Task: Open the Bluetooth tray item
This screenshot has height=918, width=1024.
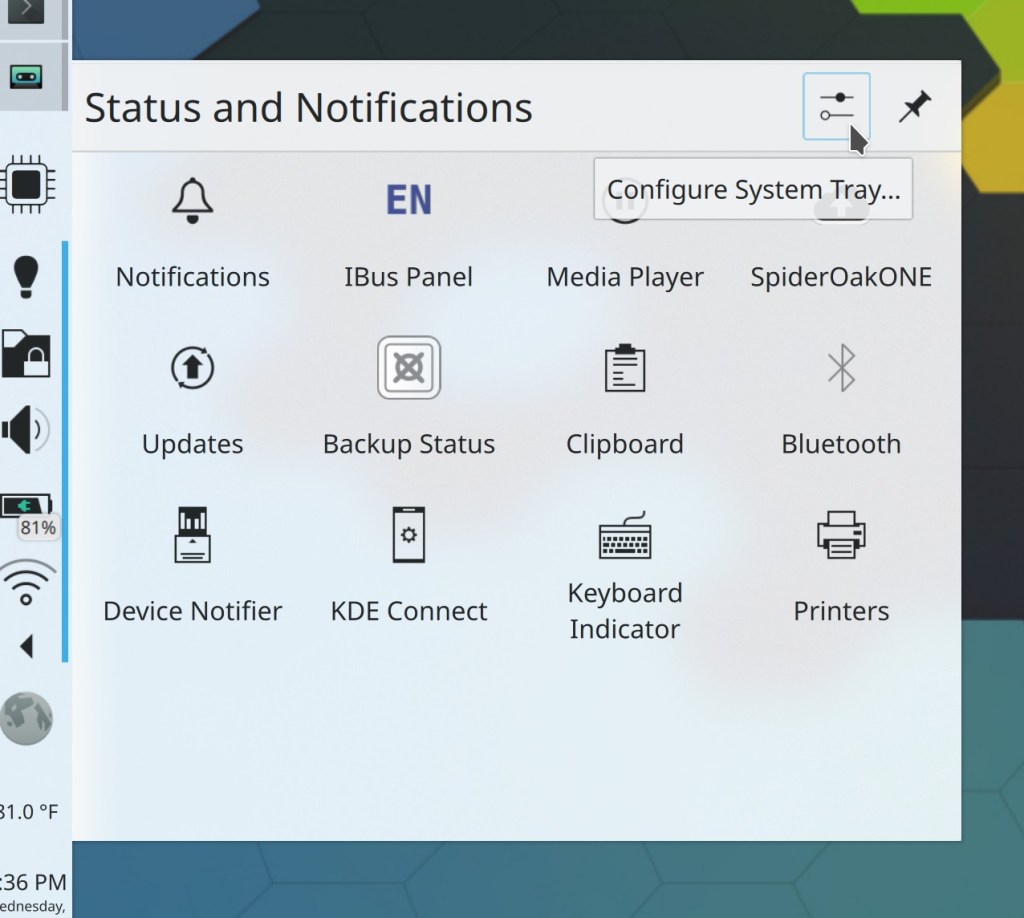Action: point(840,368)
